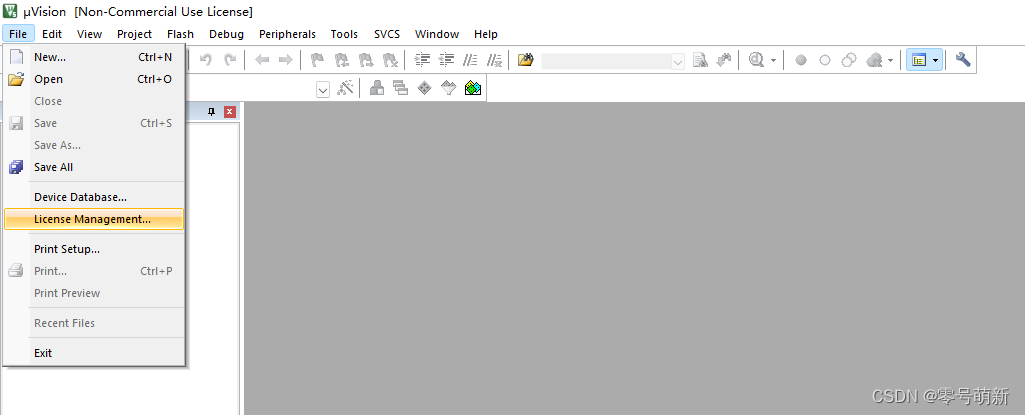Click the Clear All Bookmarks icon
Image resolution: width=1025 pixels, height=415 pixels.
pos(390,60)
